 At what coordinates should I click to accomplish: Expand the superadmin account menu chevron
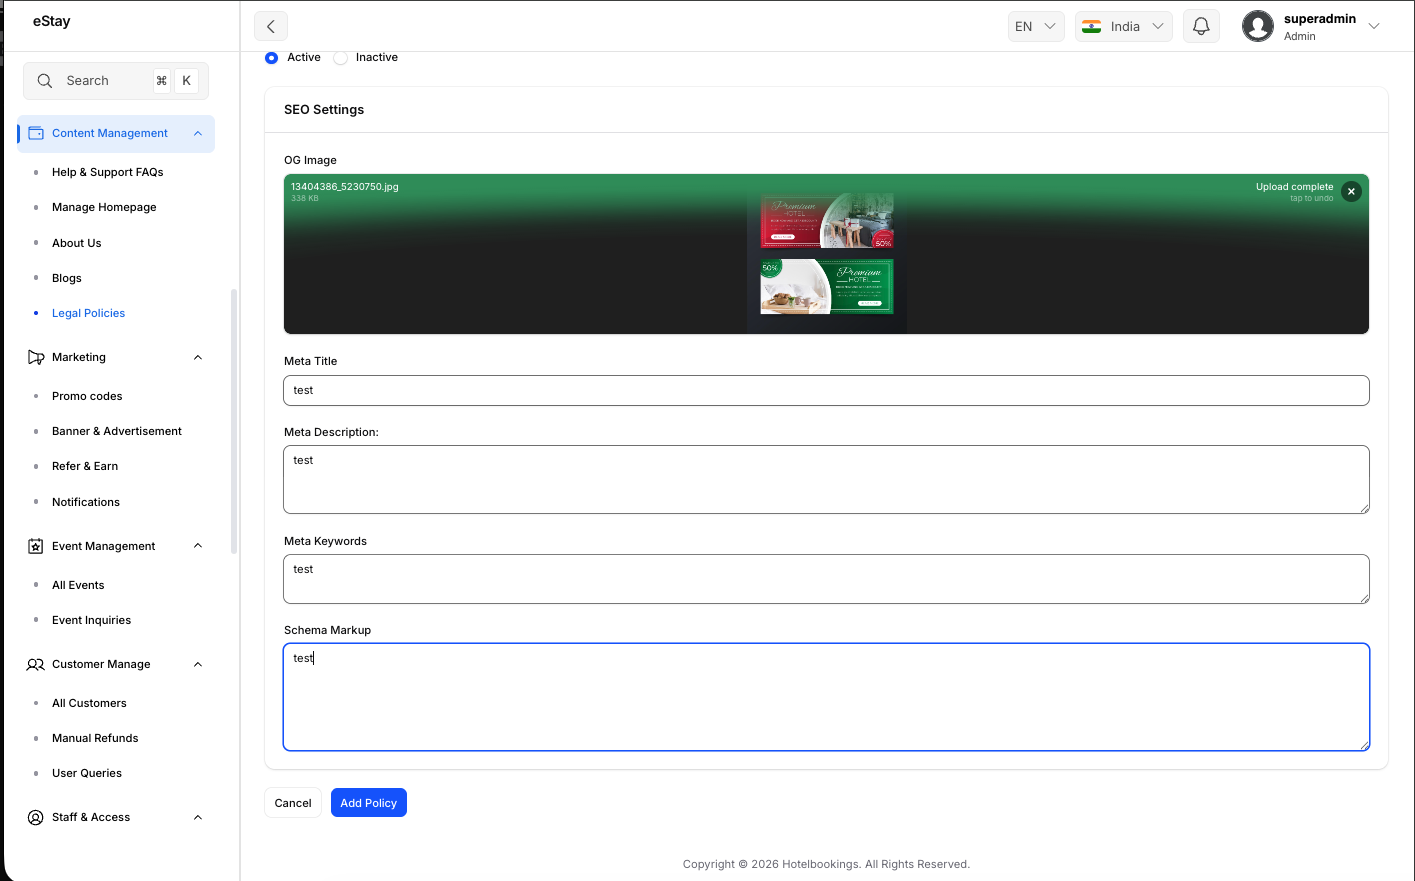tap(1374, 26)
